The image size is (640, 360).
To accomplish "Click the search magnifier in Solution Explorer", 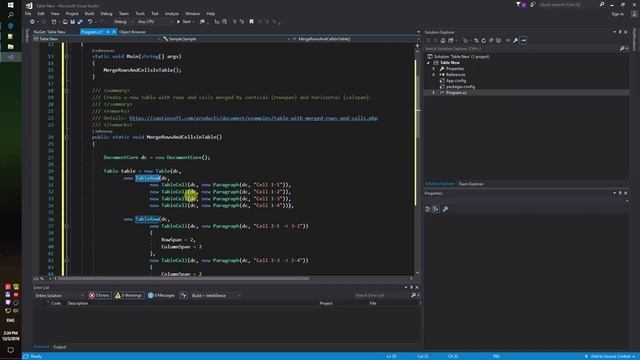I will (x=622, y=49).
